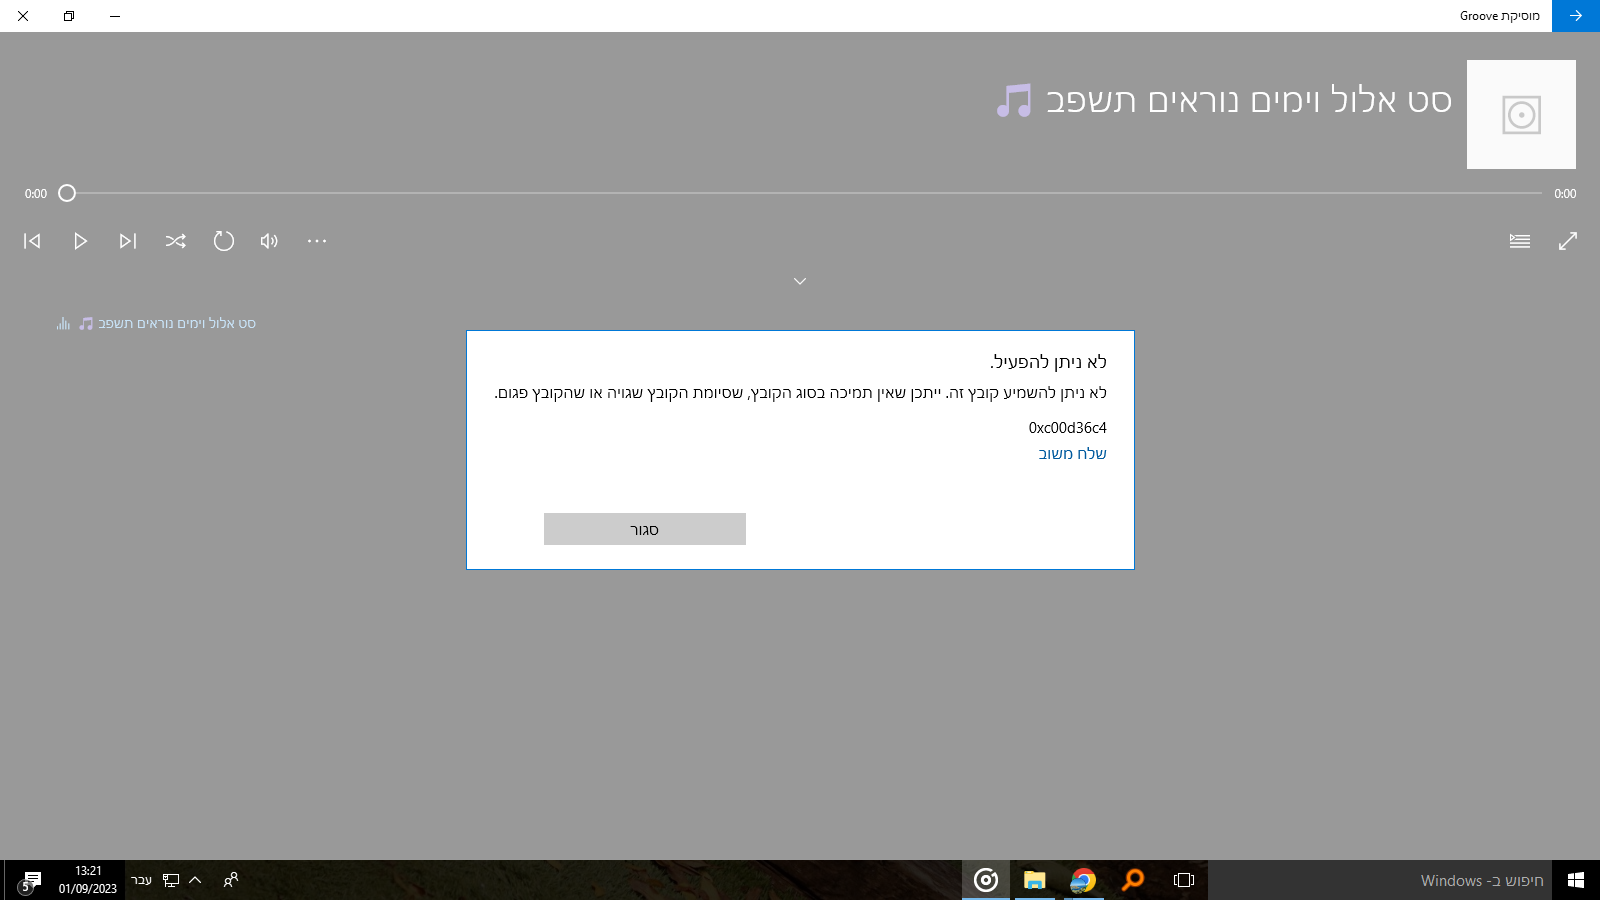
Task: Open the more options menu (...)
Action: (316, 241)
